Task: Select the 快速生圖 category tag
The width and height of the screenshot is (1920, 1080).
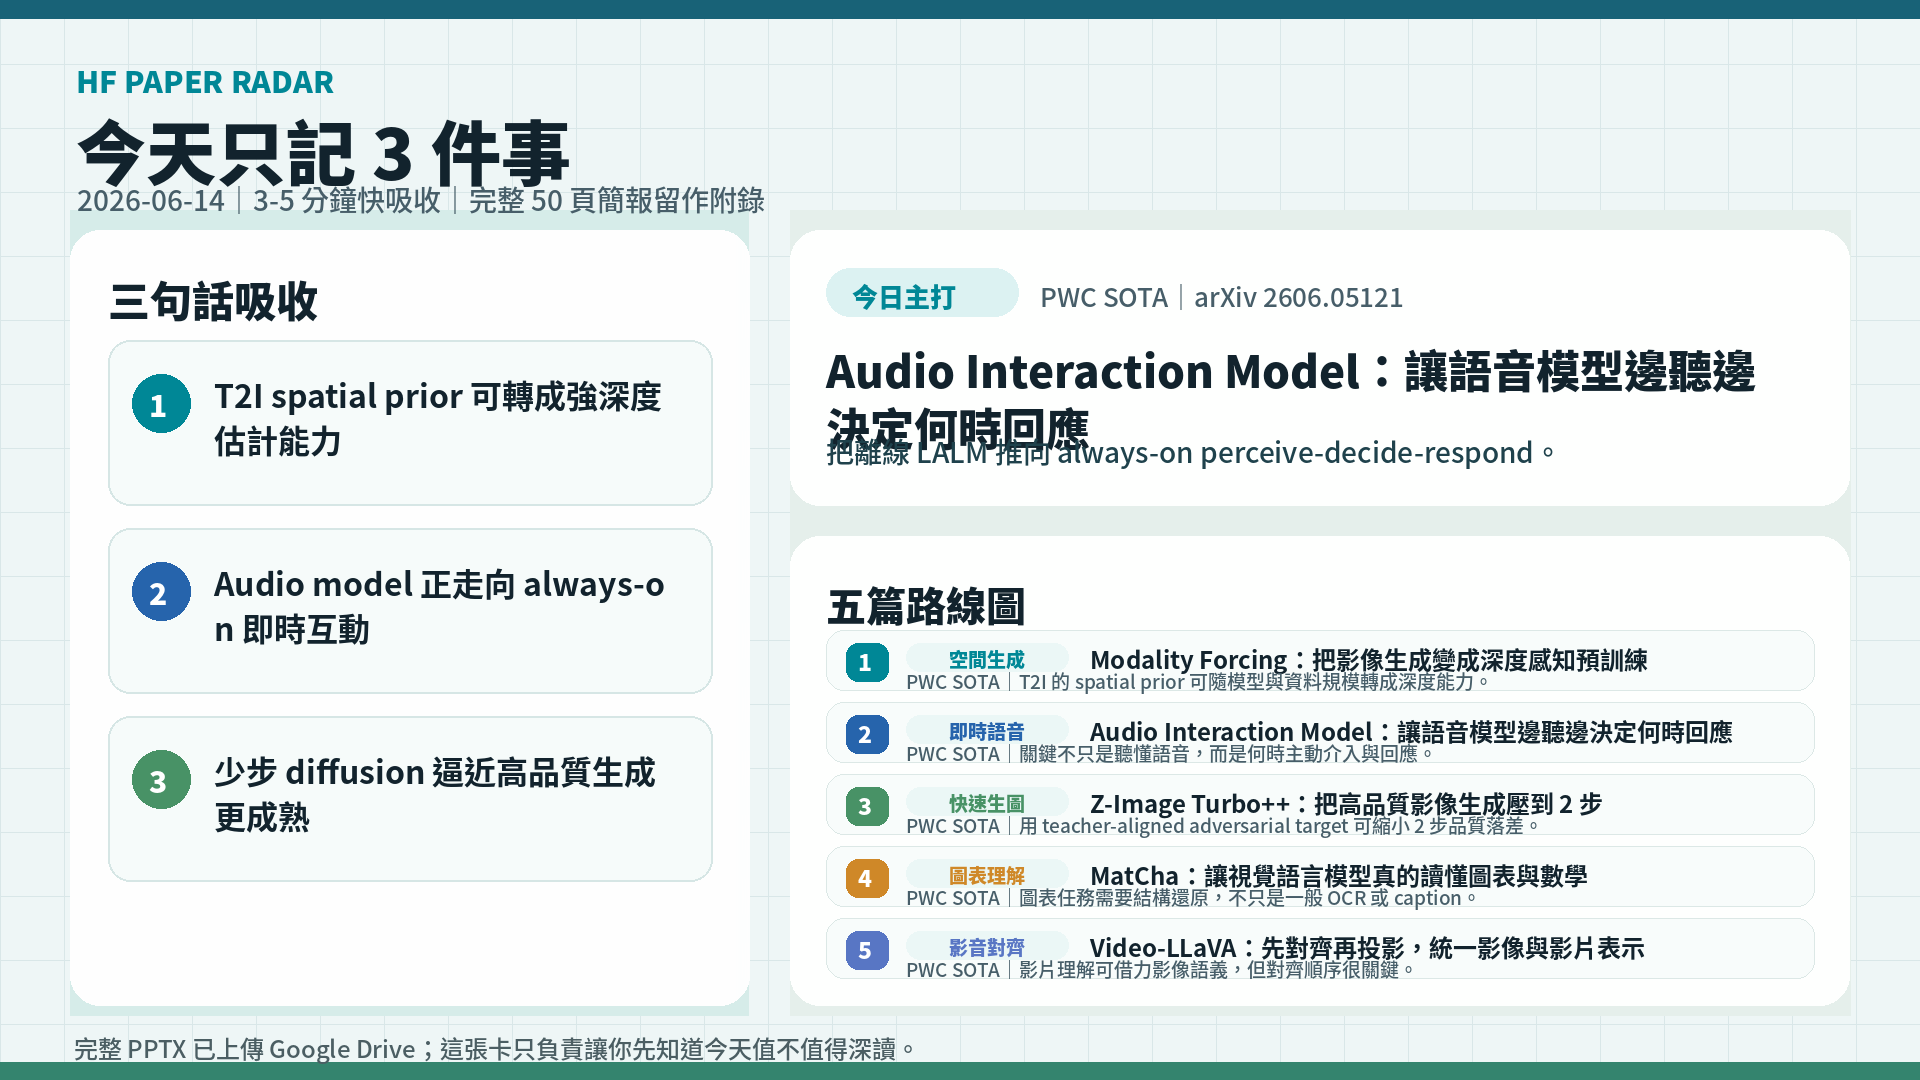Action: 987,803
